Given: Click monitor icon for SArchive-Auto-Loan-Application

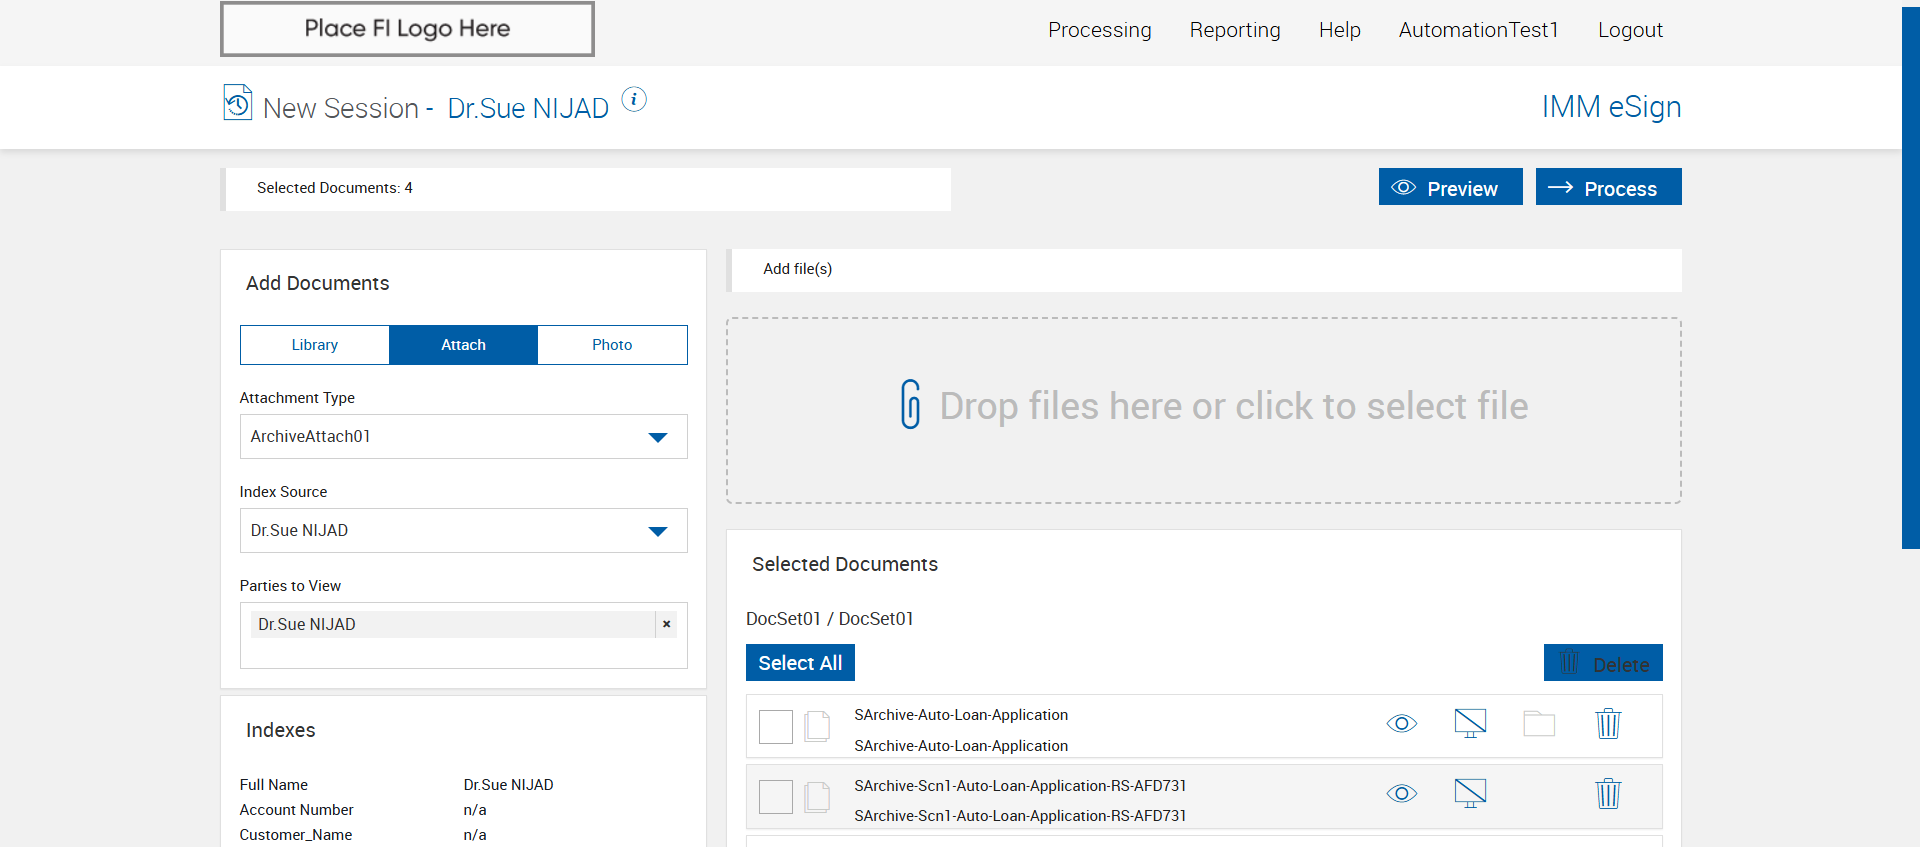Looking at the screenshot, I should tap(1470, 723).
